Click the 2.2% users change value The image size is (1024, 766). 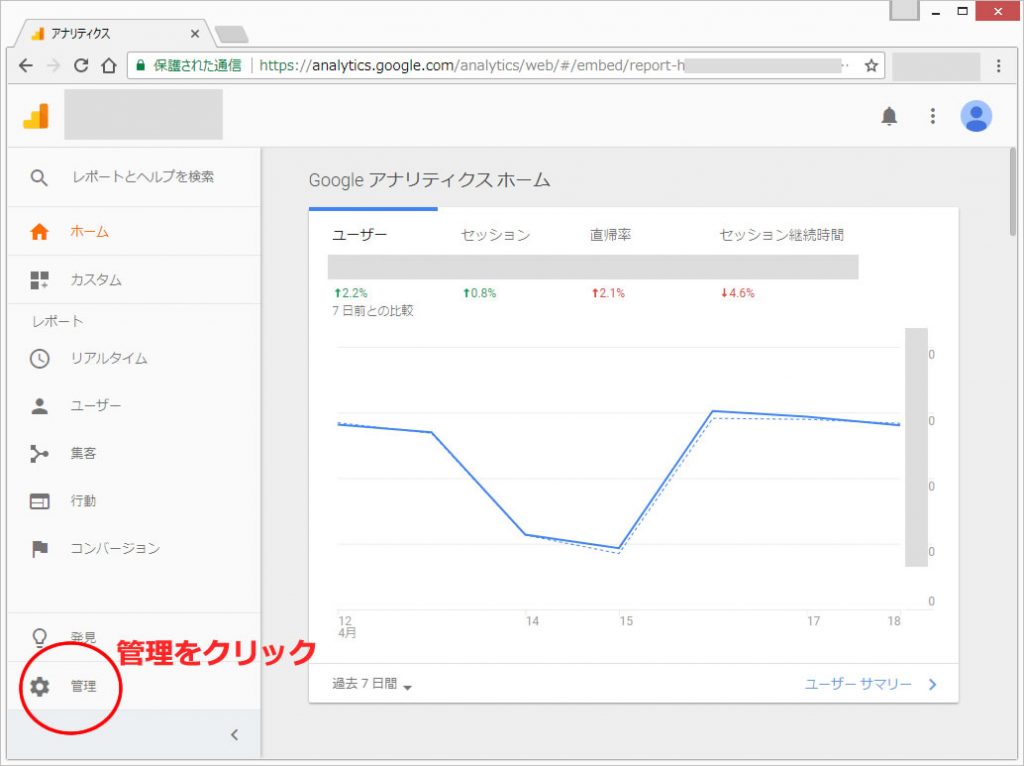pos(351,293)
